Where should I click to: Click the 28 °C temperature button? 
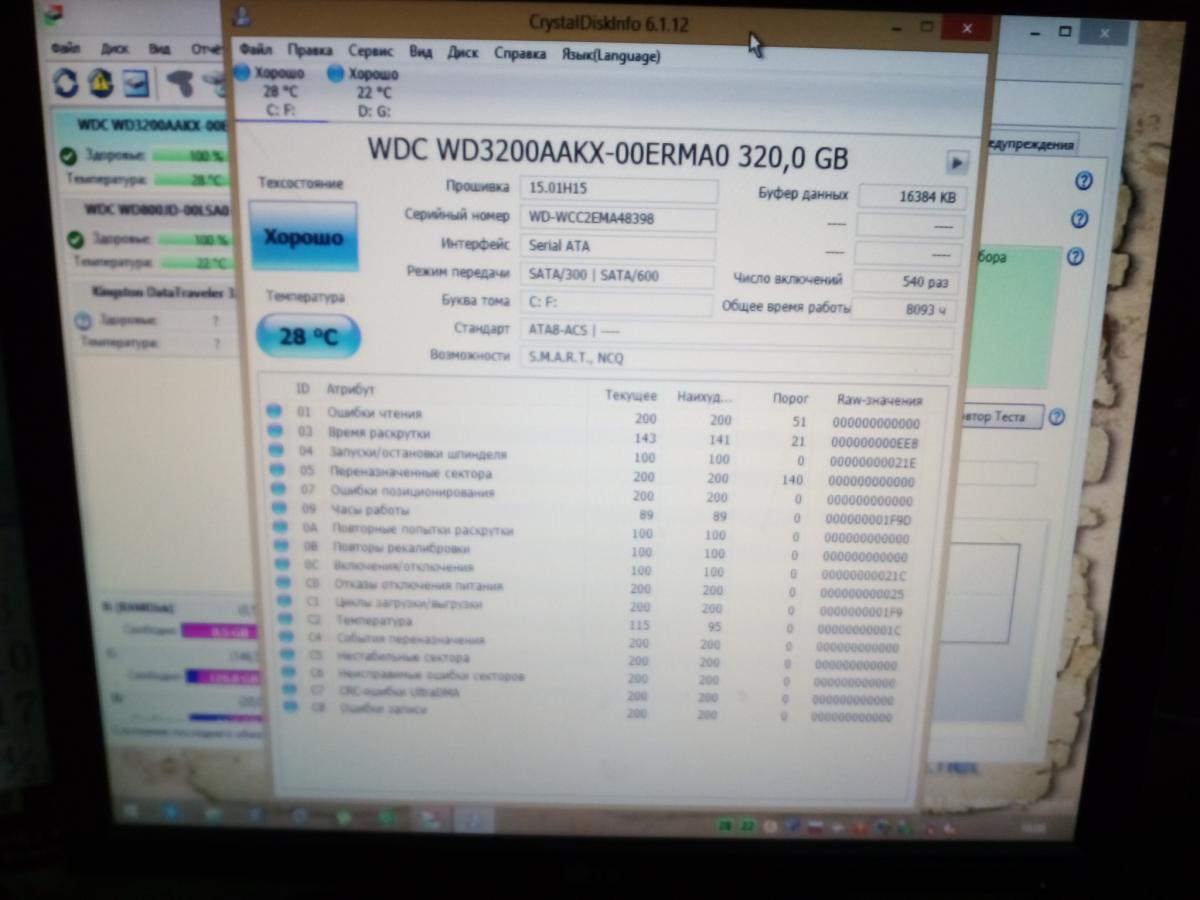coord(307,337)
